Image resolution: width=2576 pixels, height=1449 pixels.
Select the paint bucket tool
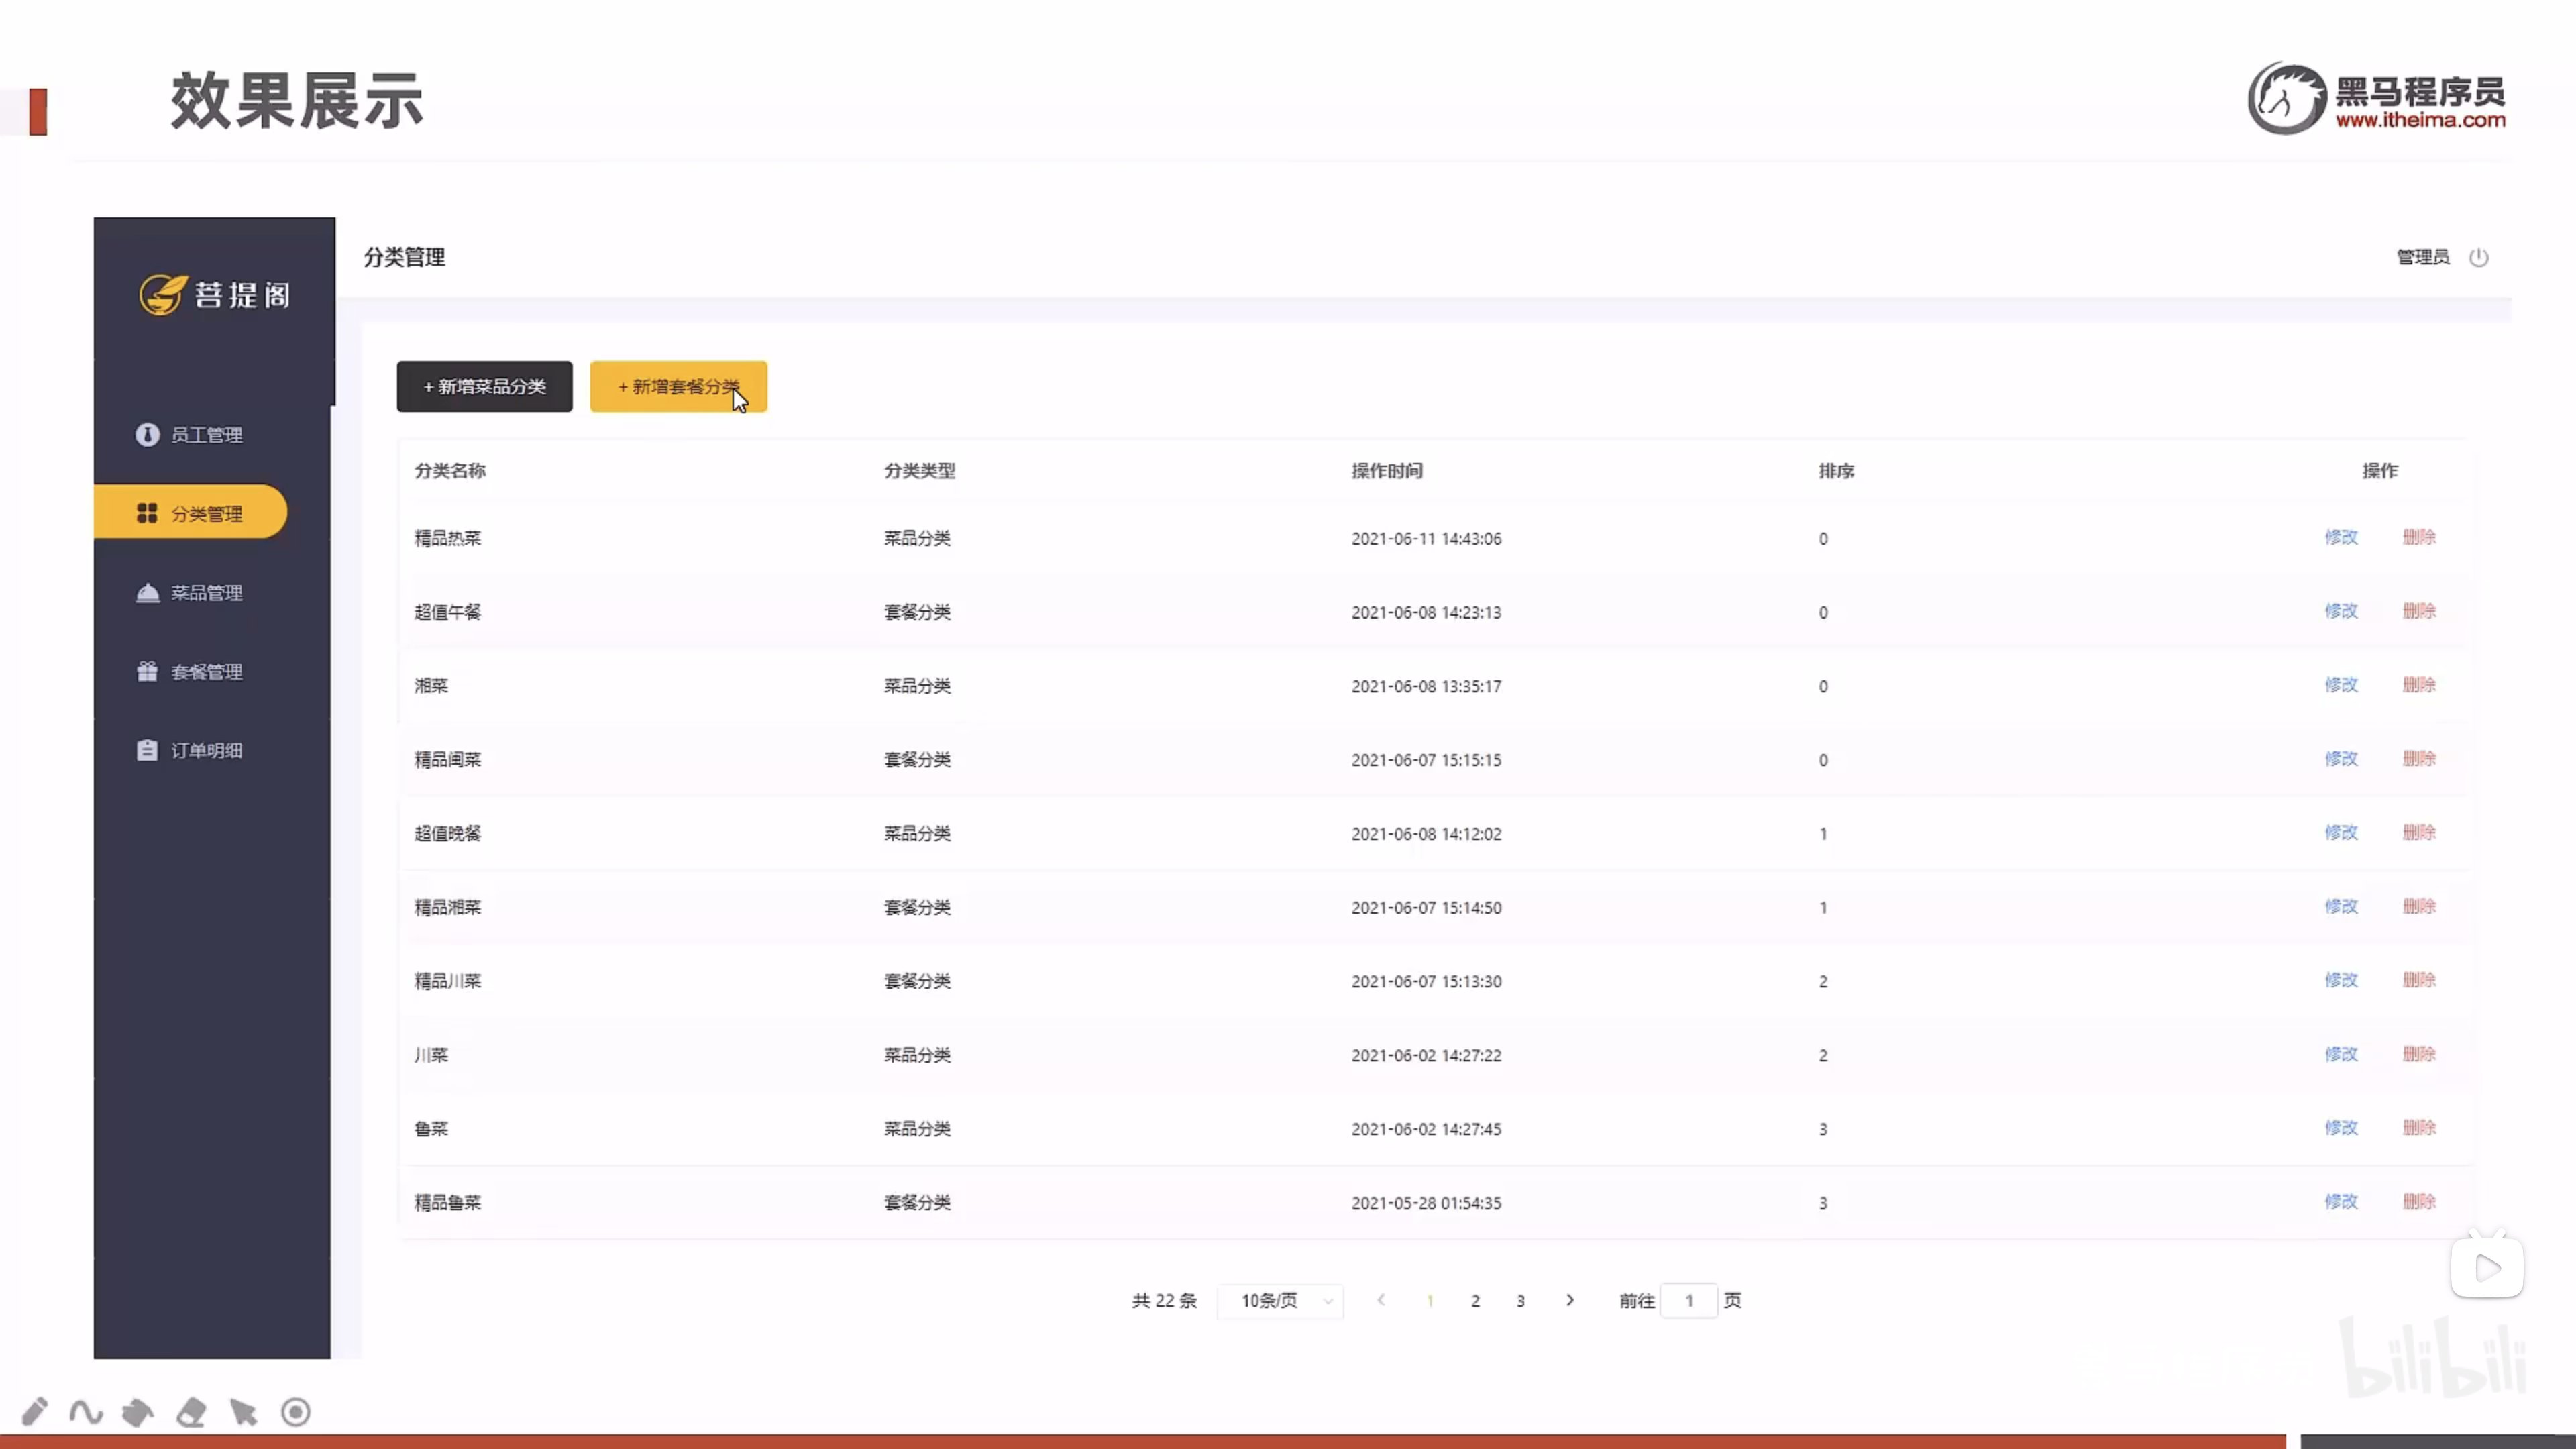pyautogui.click(x=138, y=1411)
